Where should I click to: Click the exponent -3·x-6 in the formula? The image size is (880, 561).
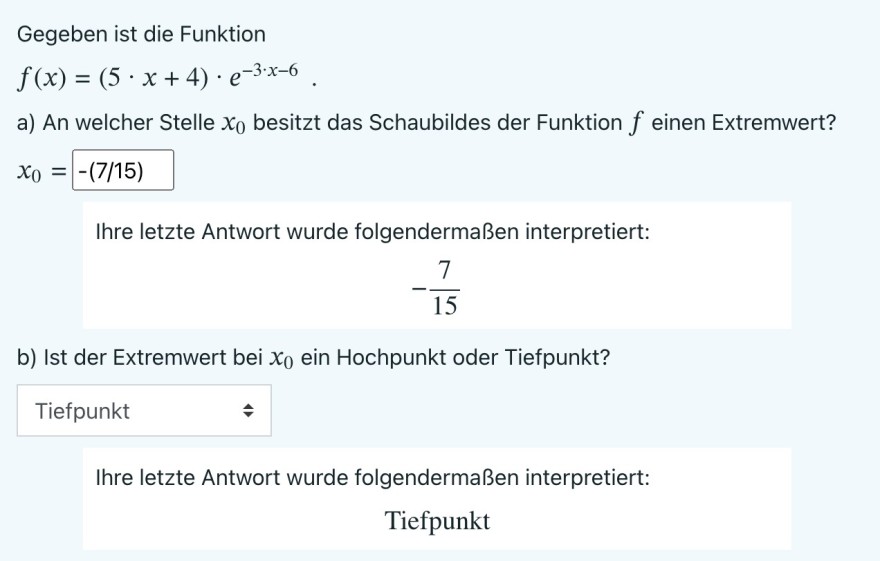coord(267,71)
